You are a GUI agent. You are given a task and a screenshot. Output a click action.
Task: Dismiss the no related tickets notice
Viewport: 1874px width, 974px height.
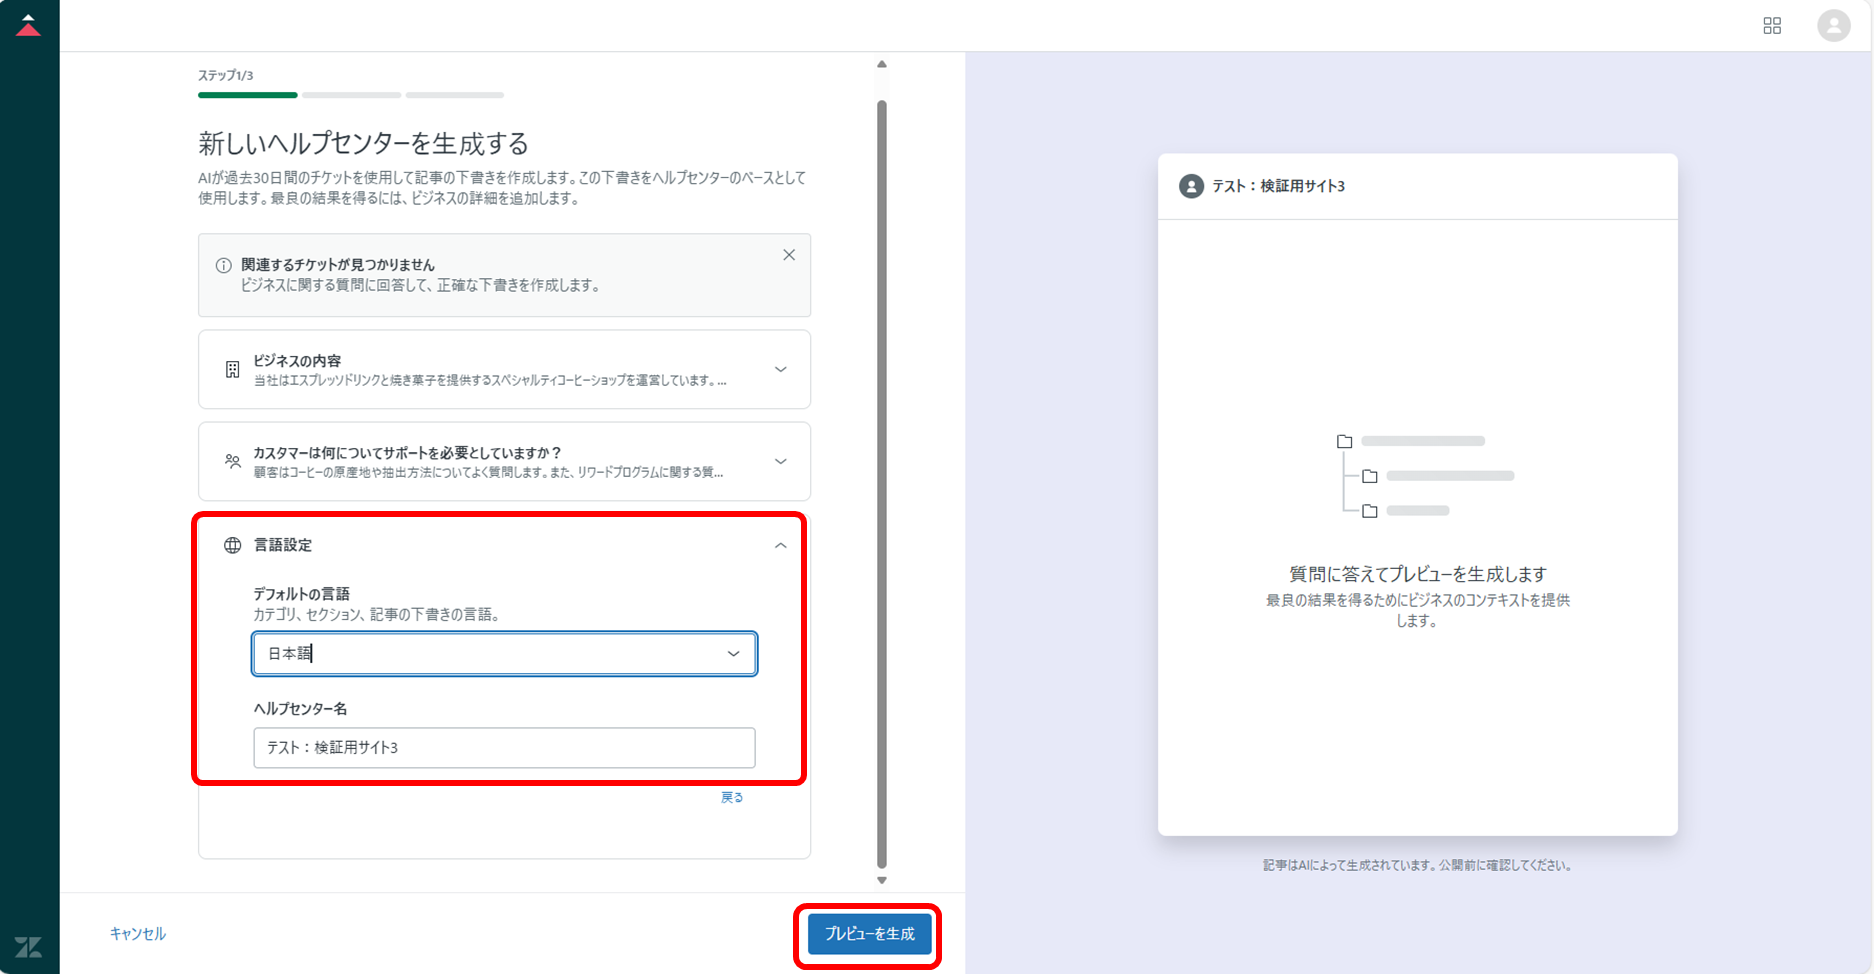point(789,255)
